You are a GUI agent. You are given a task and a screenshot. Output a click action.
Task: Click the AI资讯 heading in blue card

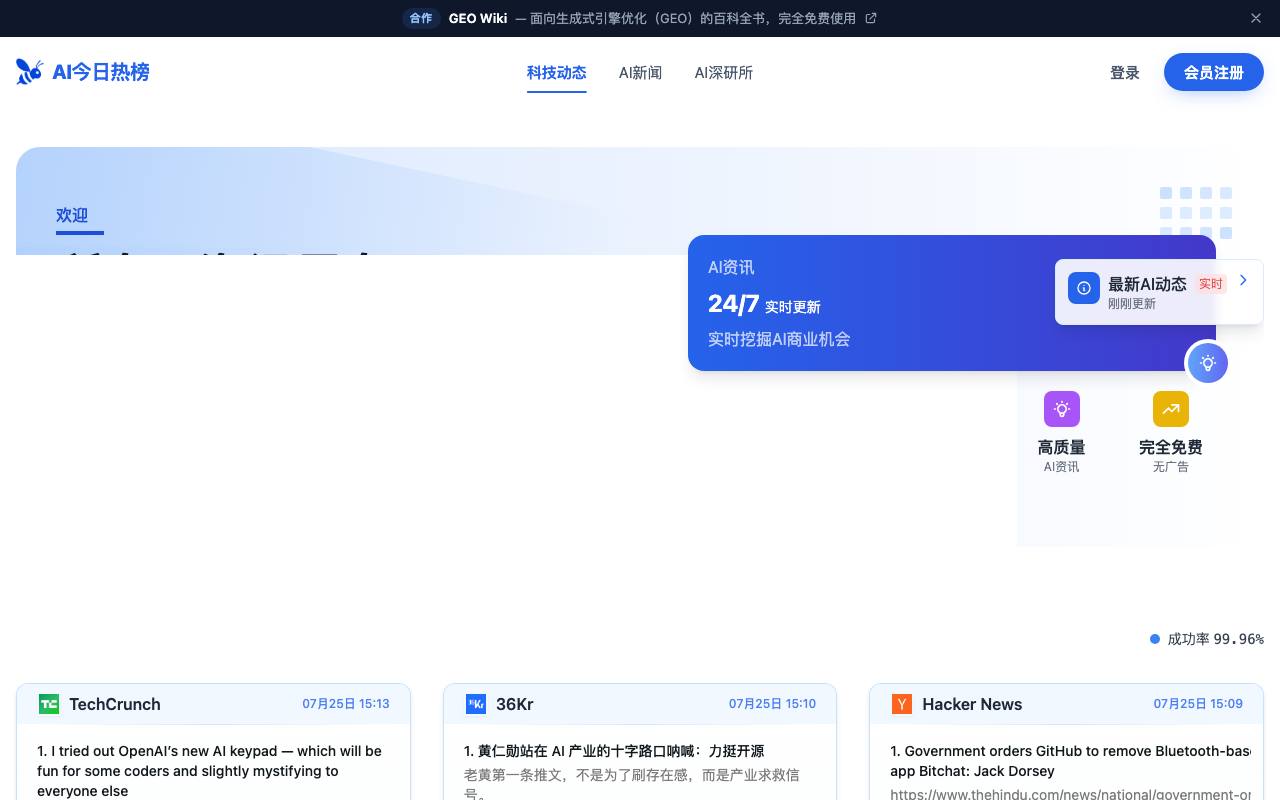(x=731, y=267)
